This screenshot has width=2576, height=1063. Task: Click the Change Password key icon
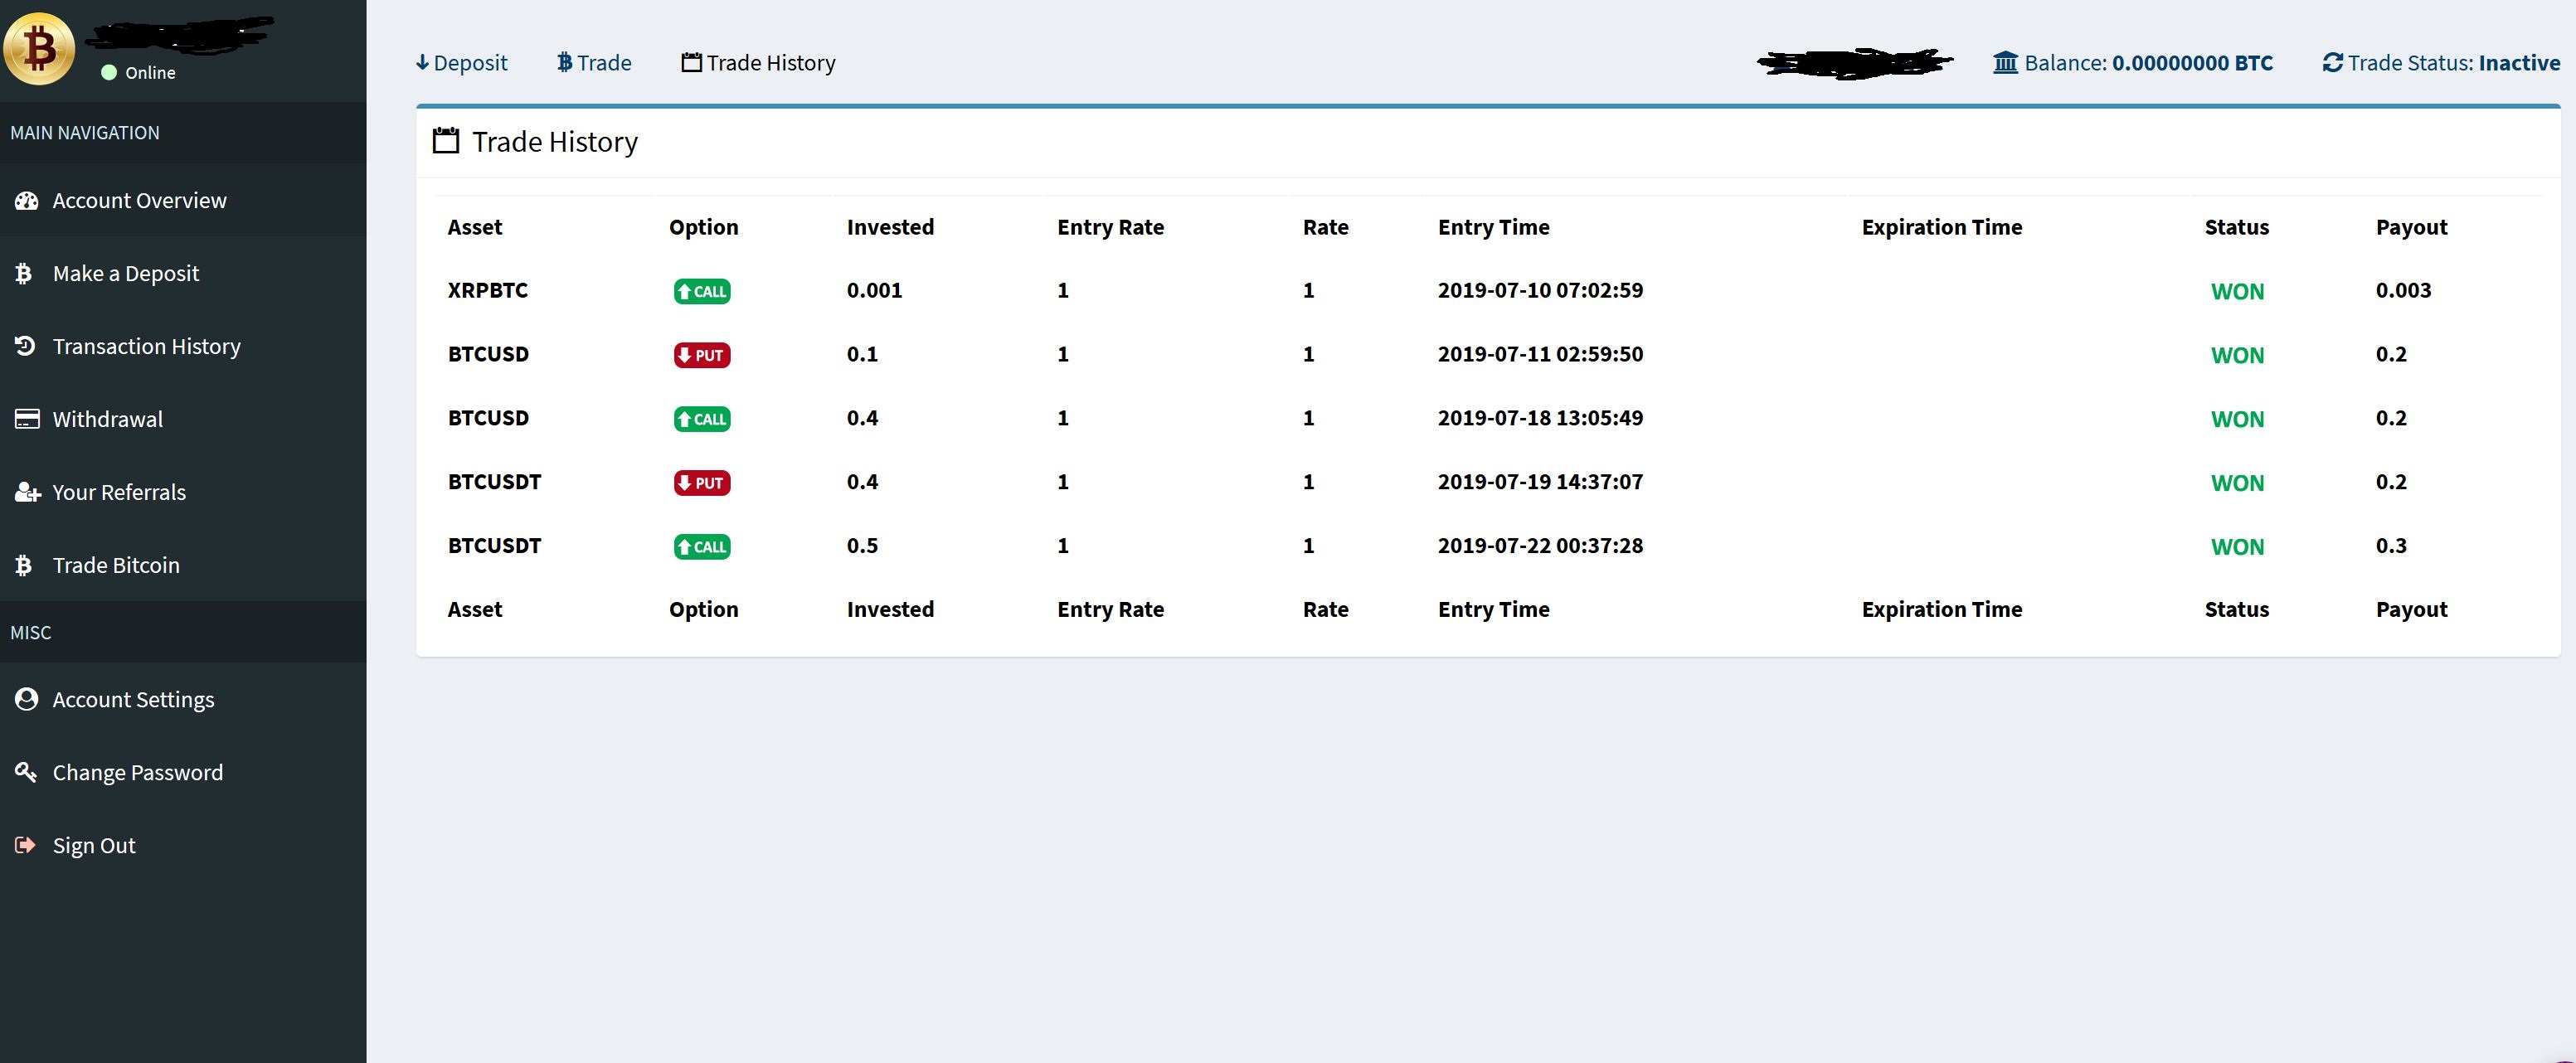(26, 772)
